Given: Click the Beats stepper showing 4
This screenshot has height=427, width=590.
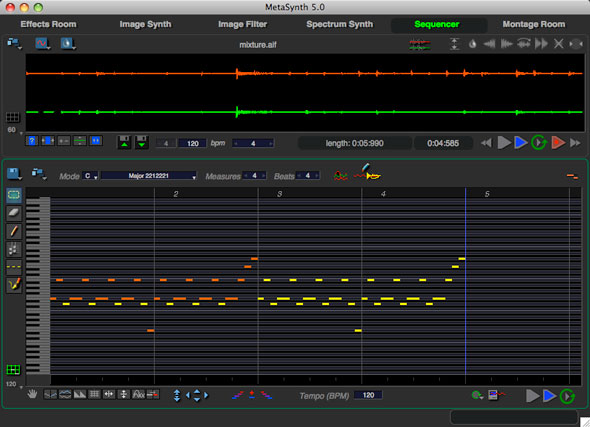Looking at the screenshot, I should (x=307, y=176).
